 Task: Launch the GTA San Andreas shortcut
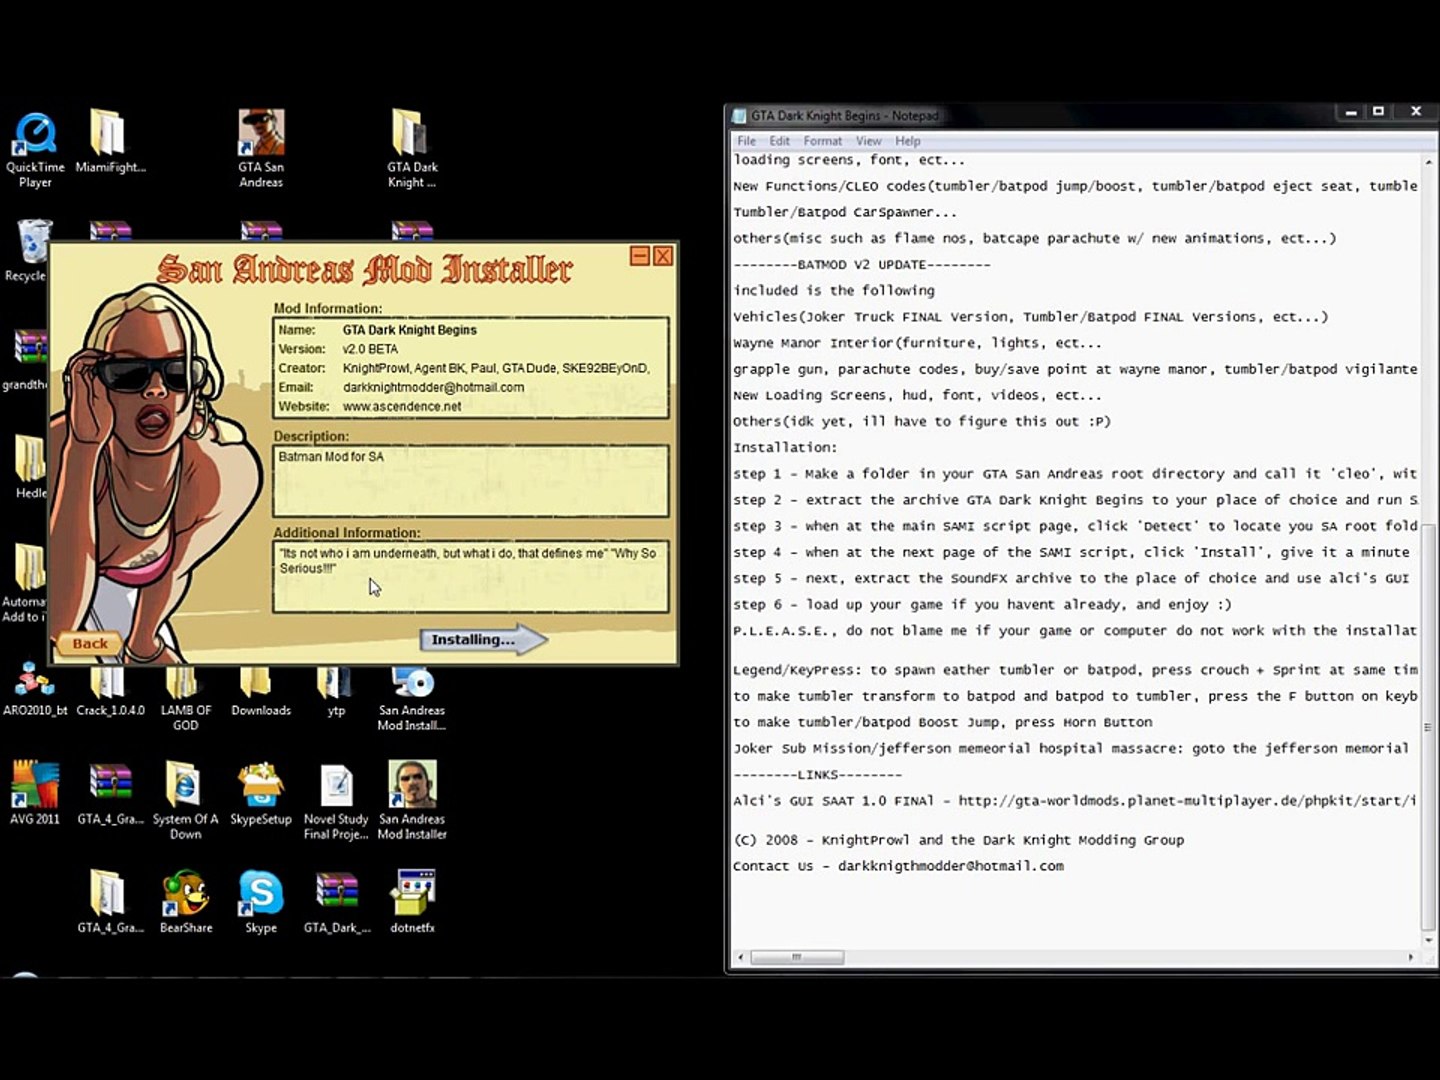coord(261,150)
